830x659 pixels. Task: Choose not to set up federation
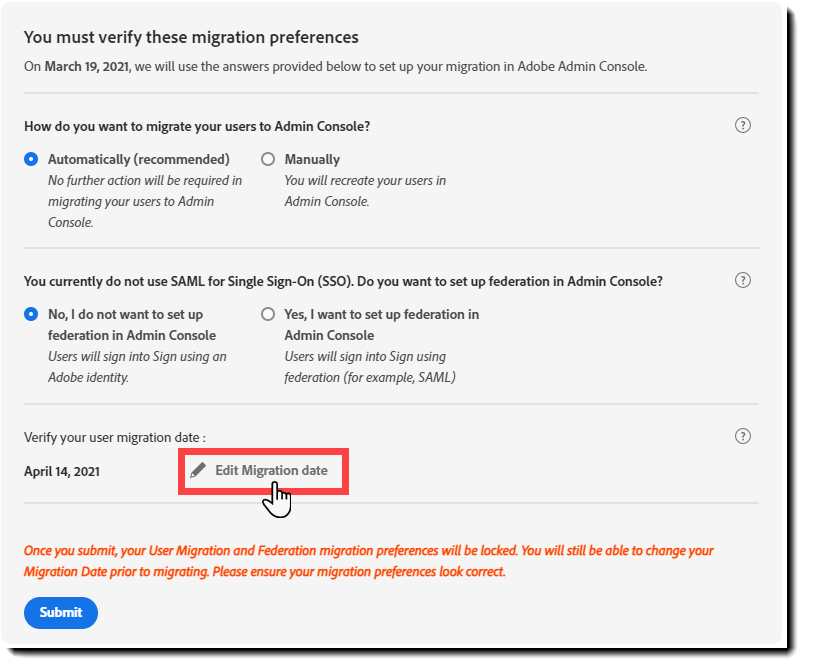coord(31,313)
